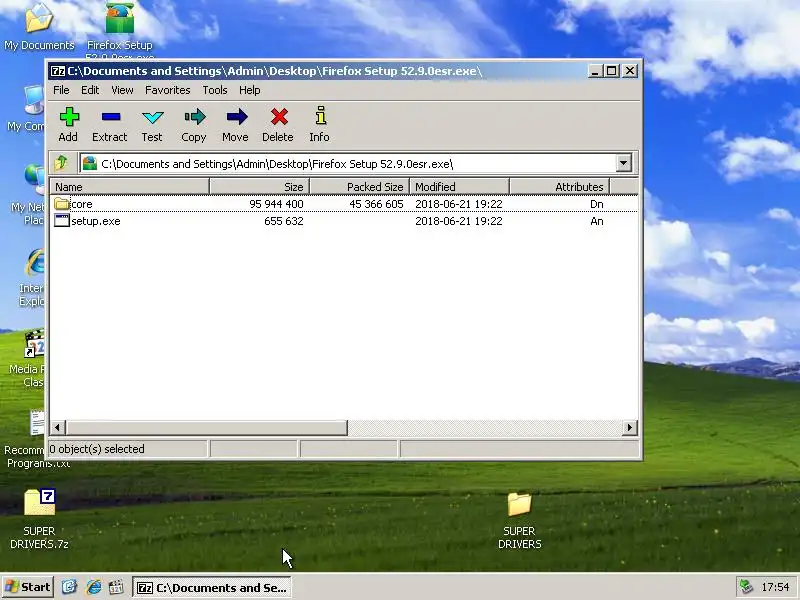
Task: Select My Network Places desktop icon
Action: (x=35, y=181)
